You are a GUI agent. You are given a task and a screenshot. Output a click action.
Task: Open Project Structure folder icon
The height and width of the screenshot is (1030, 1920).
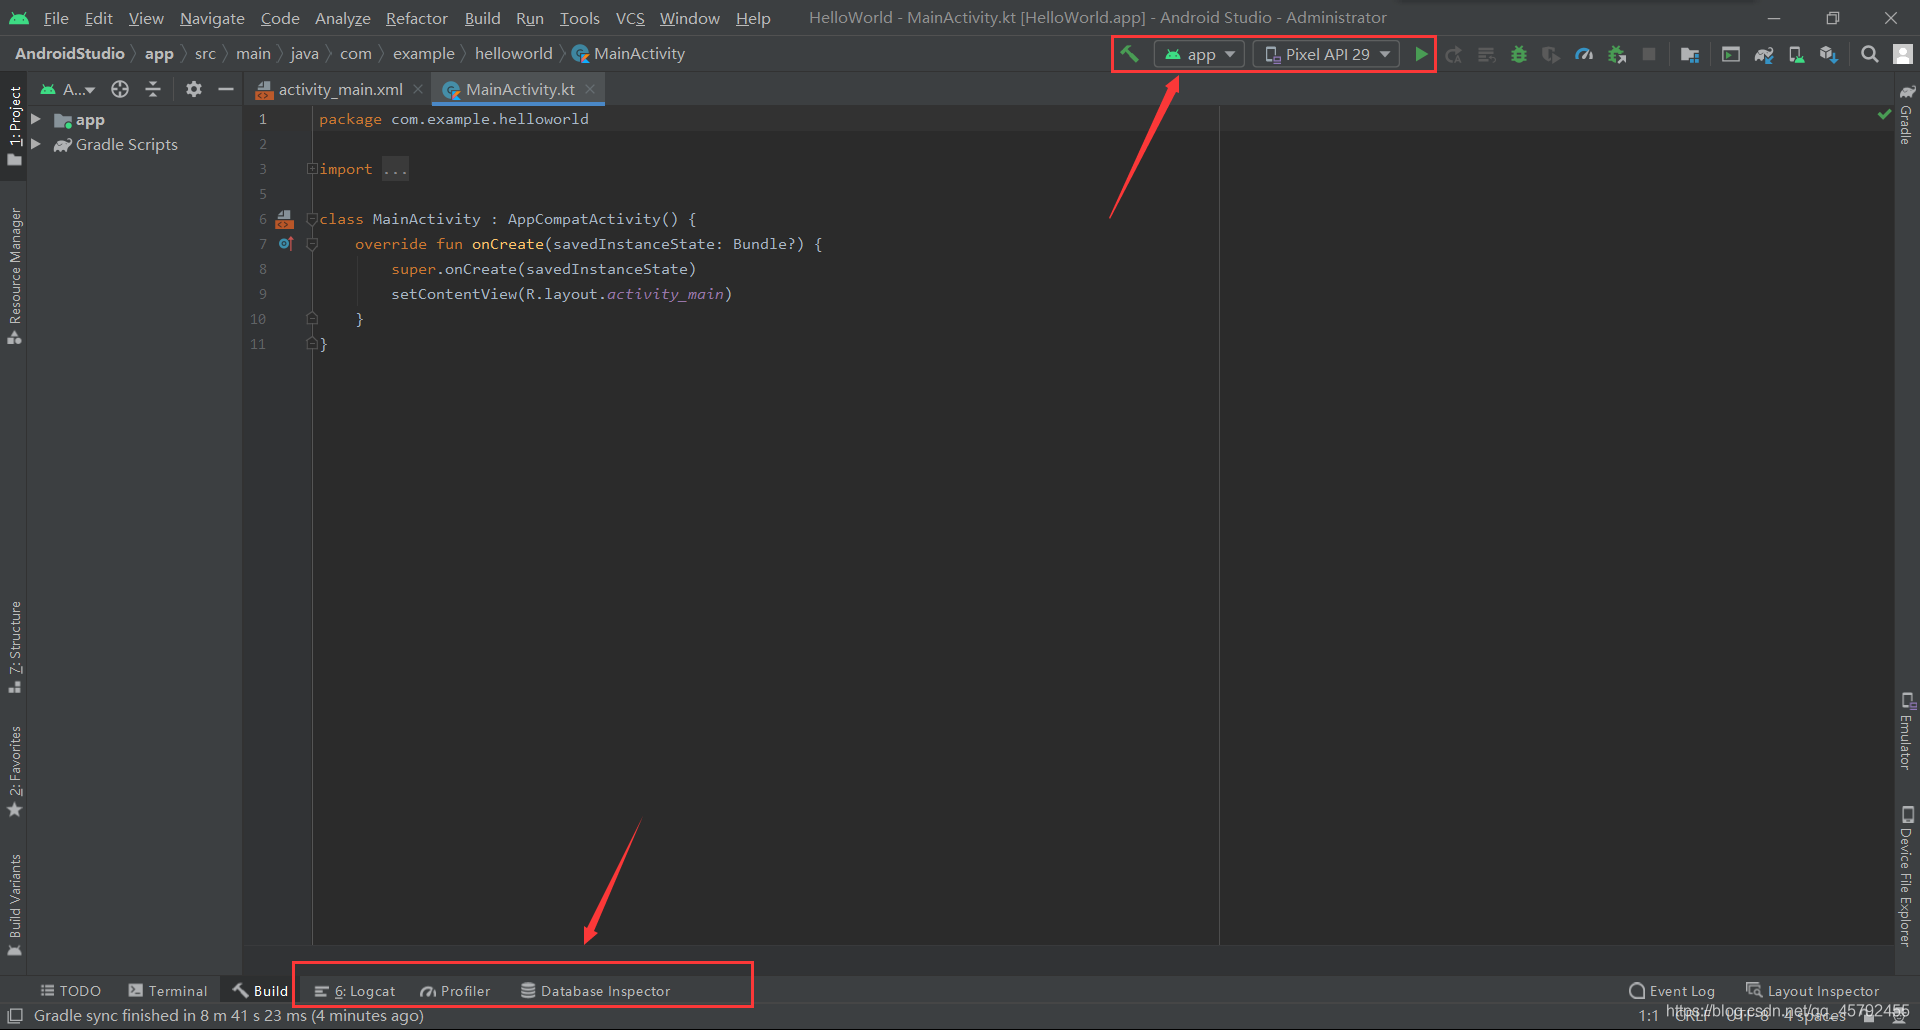1690,54
